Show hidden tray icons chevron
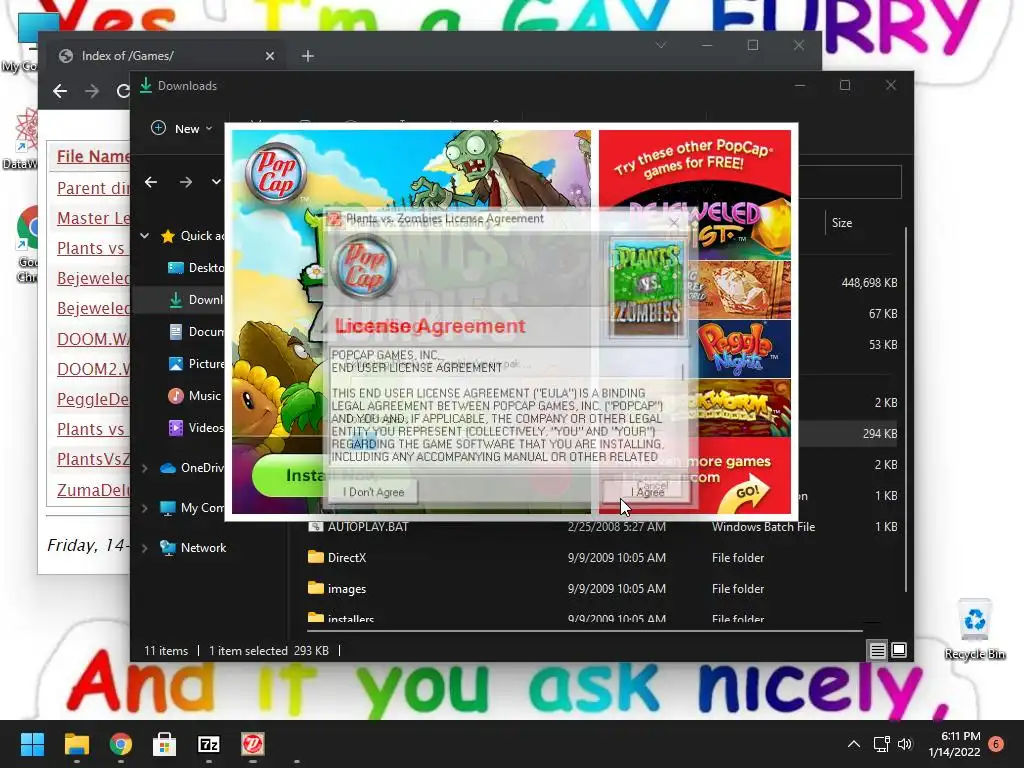1024x768 pixels. point(854,744)
